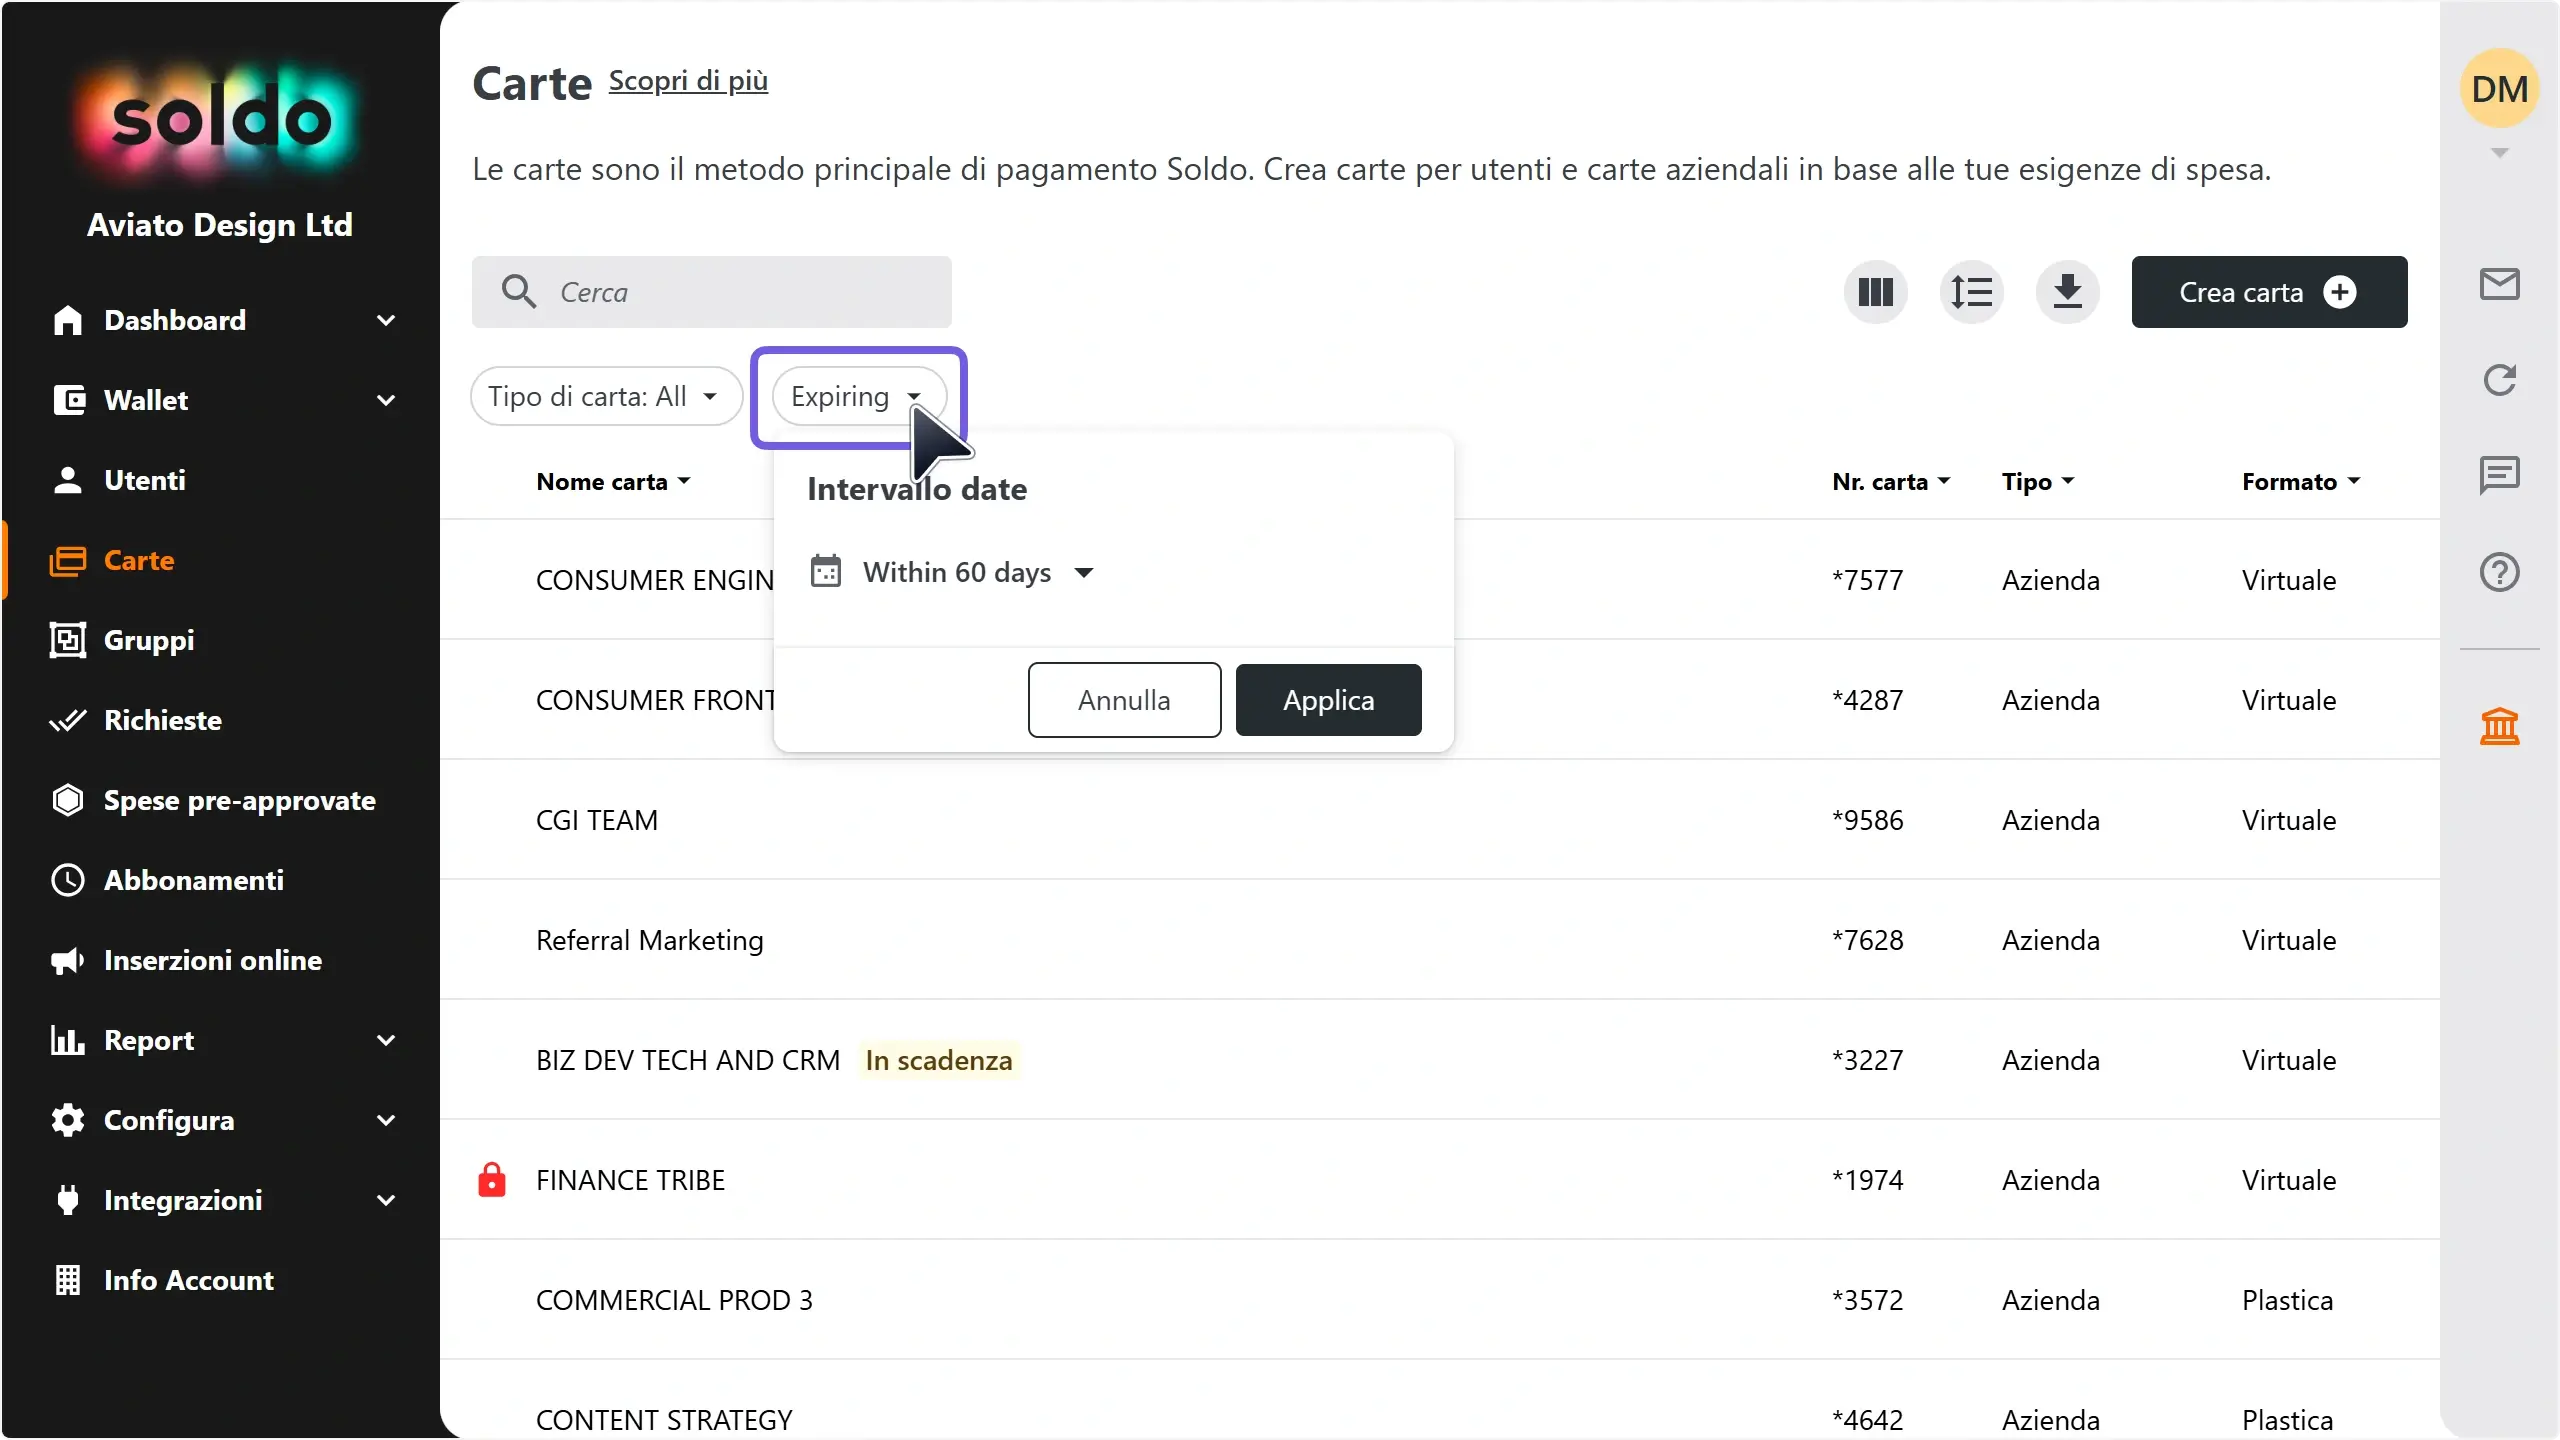Click the Gruppi icon in sidebar
2560x1440 pixels.
pyautogui.click(x=68, y=640)
